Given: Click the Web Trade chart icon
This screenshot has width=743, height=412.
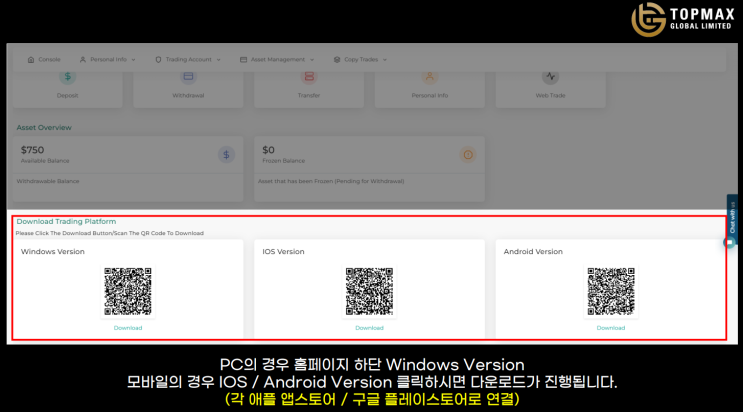Looking at the screenshot, I should (x=550, y=76).
